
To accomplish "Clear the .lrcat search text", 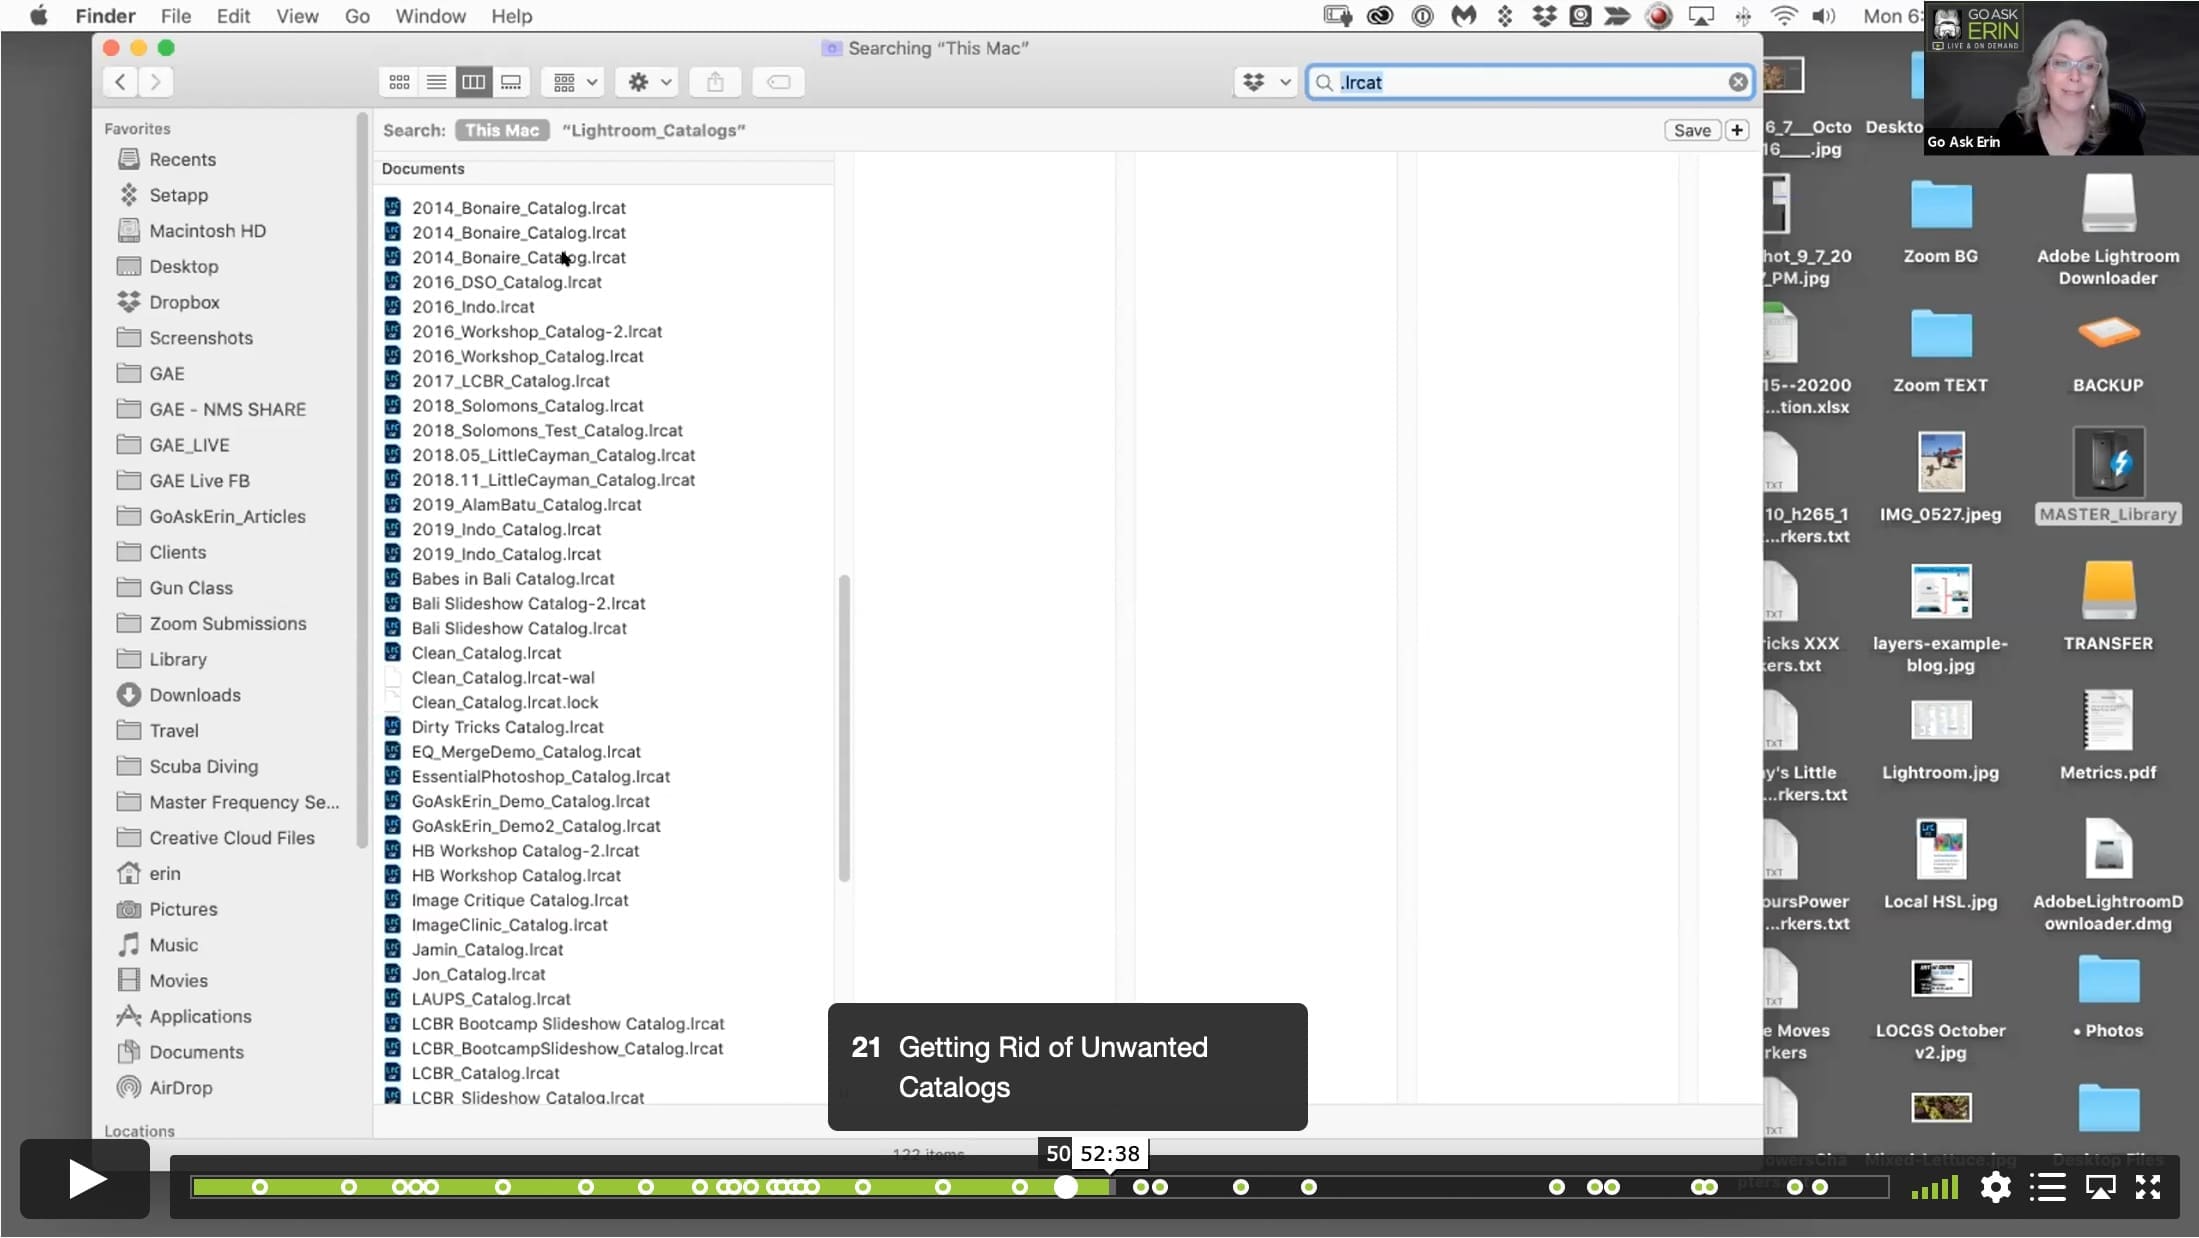I will coord(1738,82).
